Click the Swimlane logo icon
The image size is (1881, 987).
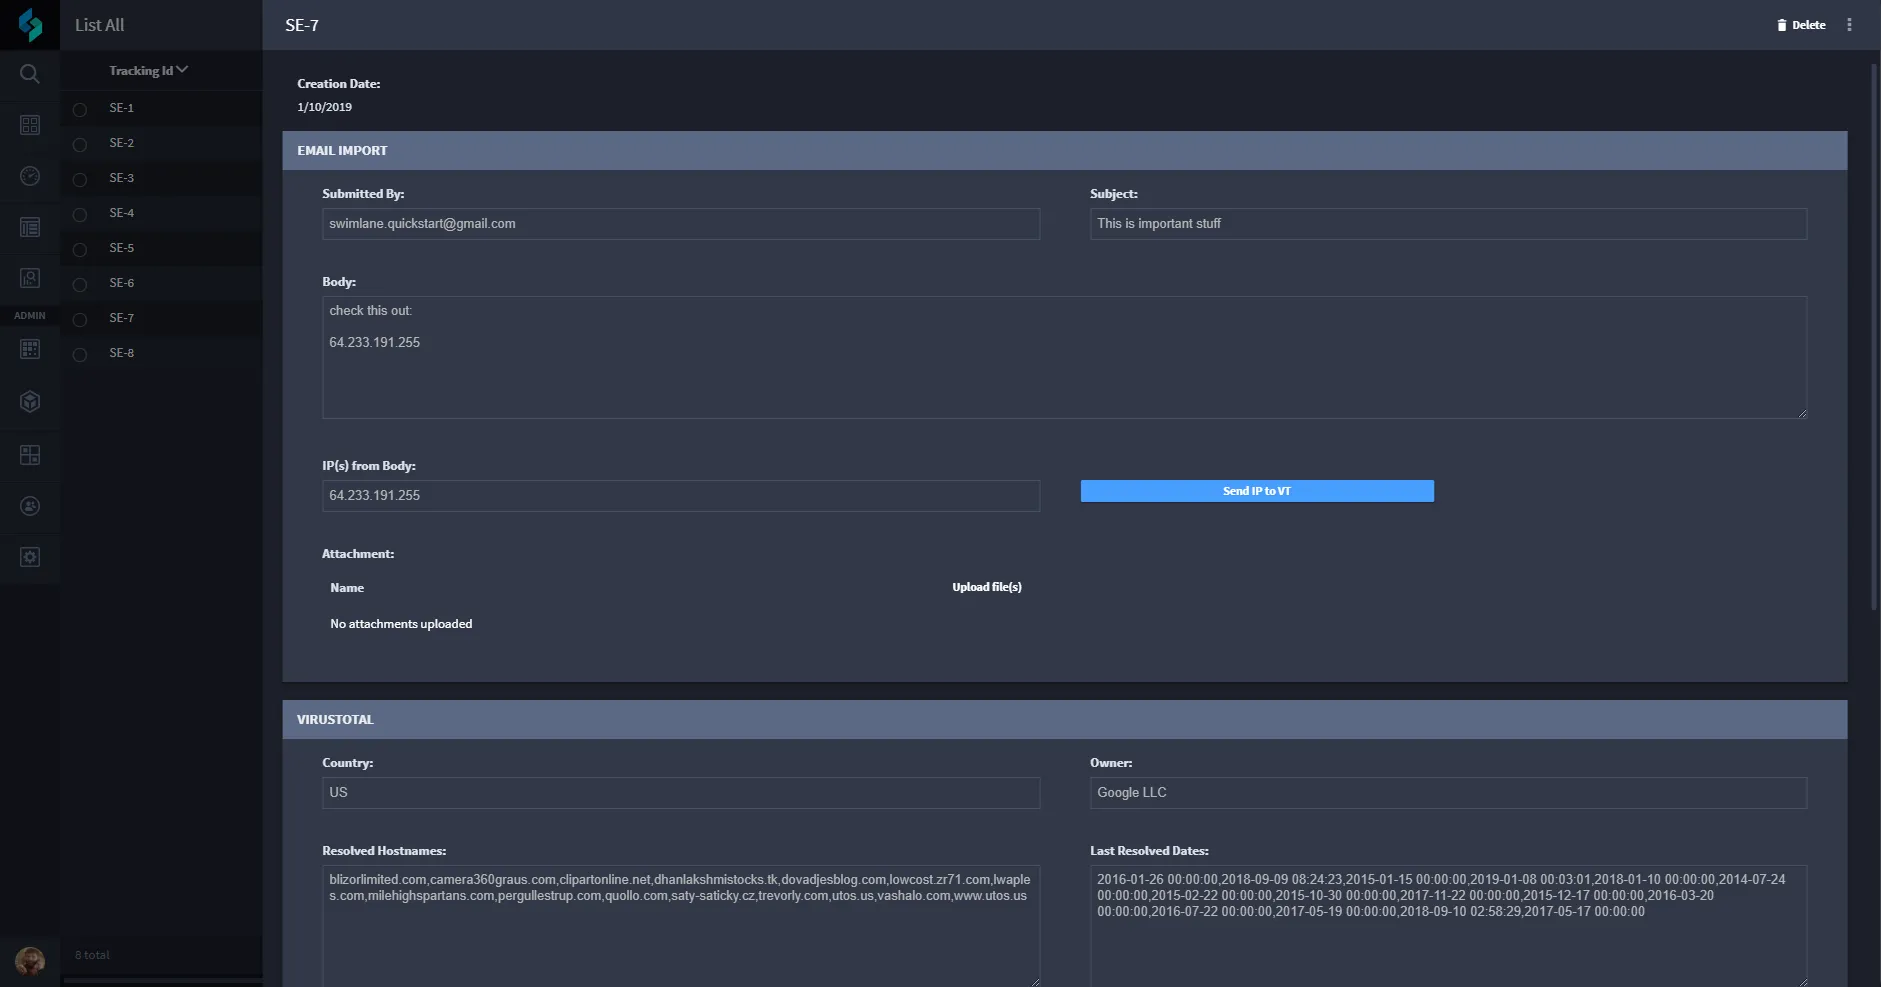tap(30, 25)
